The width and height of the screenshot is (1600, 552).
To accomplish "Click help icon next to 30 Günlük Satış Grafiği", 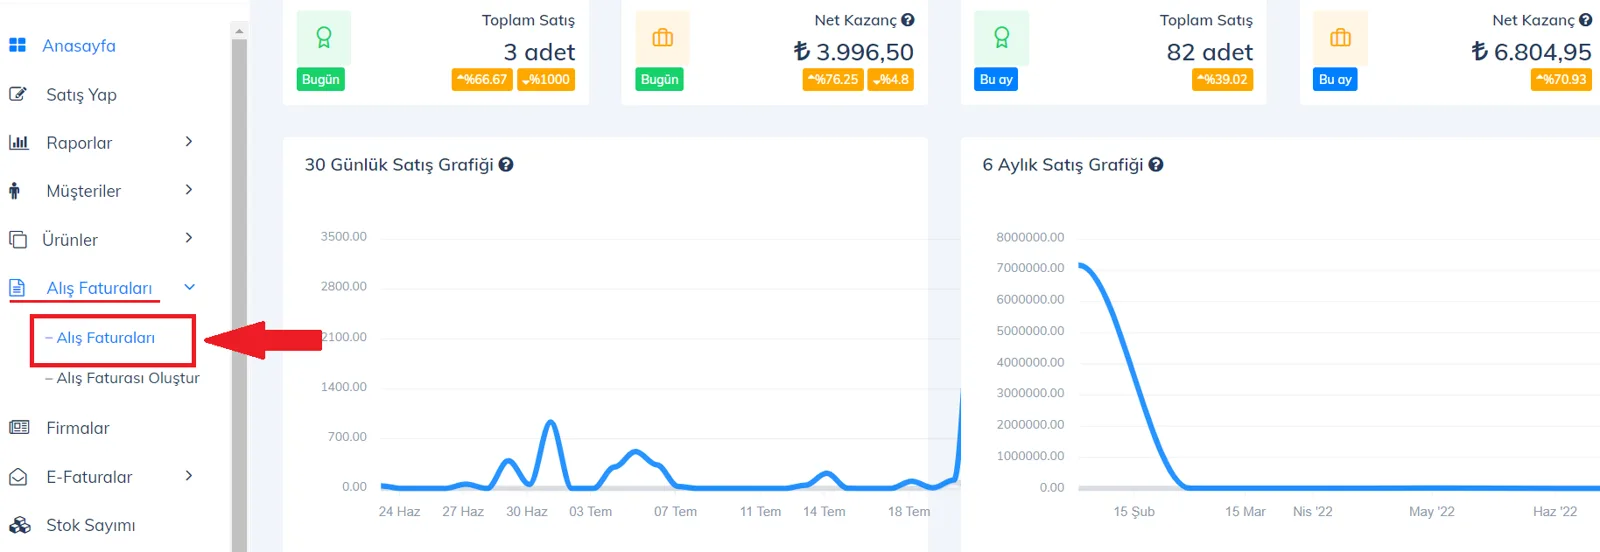I will [506, 165].
